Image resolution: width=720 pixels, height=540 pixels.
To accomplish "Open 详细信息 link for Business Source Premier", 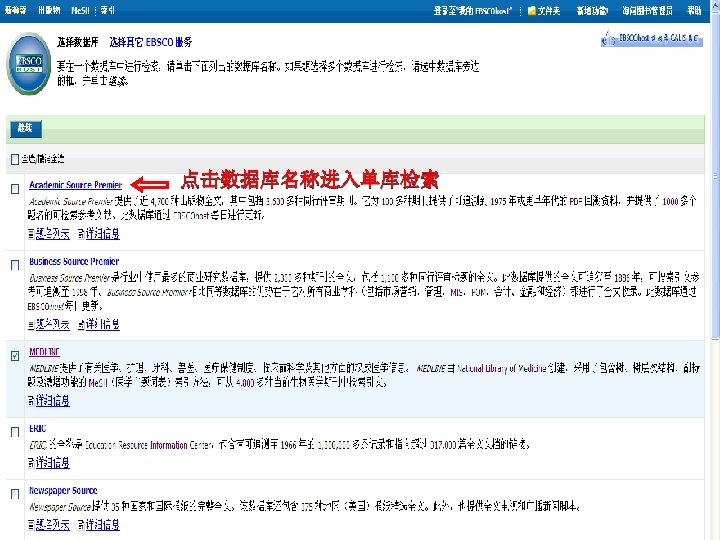I will [103, 325].
